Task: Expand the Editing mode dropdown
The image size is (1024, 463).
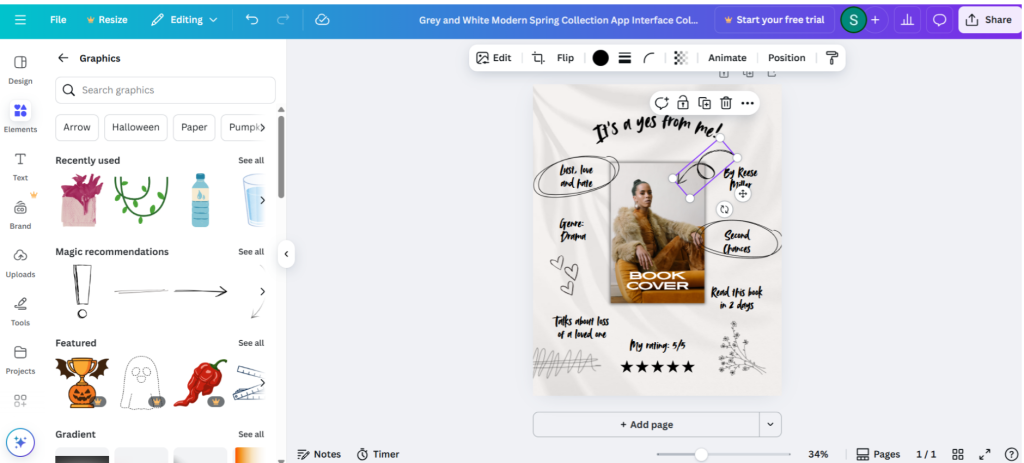Action: pyautogui.click(x=185, y=20)
